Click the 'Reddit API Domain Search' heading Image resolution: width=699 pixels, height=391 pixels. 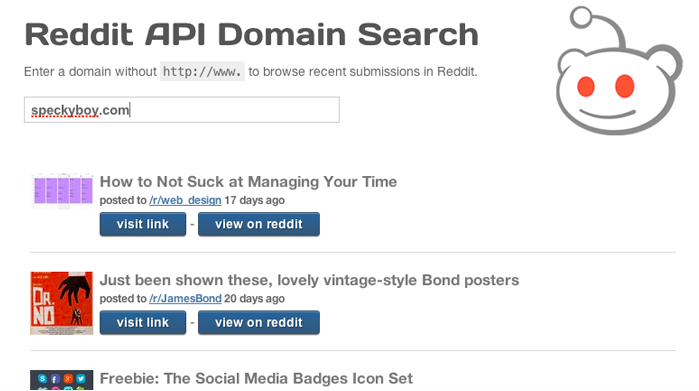tap(251, 34)
